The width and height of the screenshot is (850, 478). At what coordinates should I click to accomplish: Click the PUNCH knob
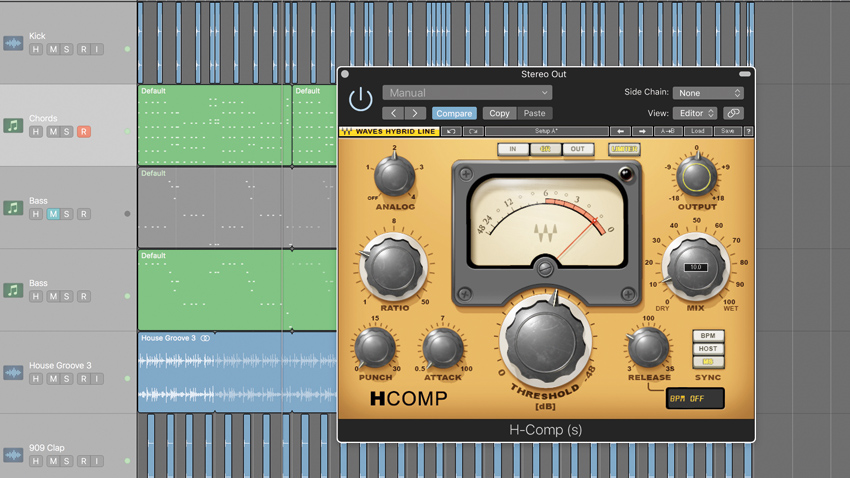(x=375, y=348)
